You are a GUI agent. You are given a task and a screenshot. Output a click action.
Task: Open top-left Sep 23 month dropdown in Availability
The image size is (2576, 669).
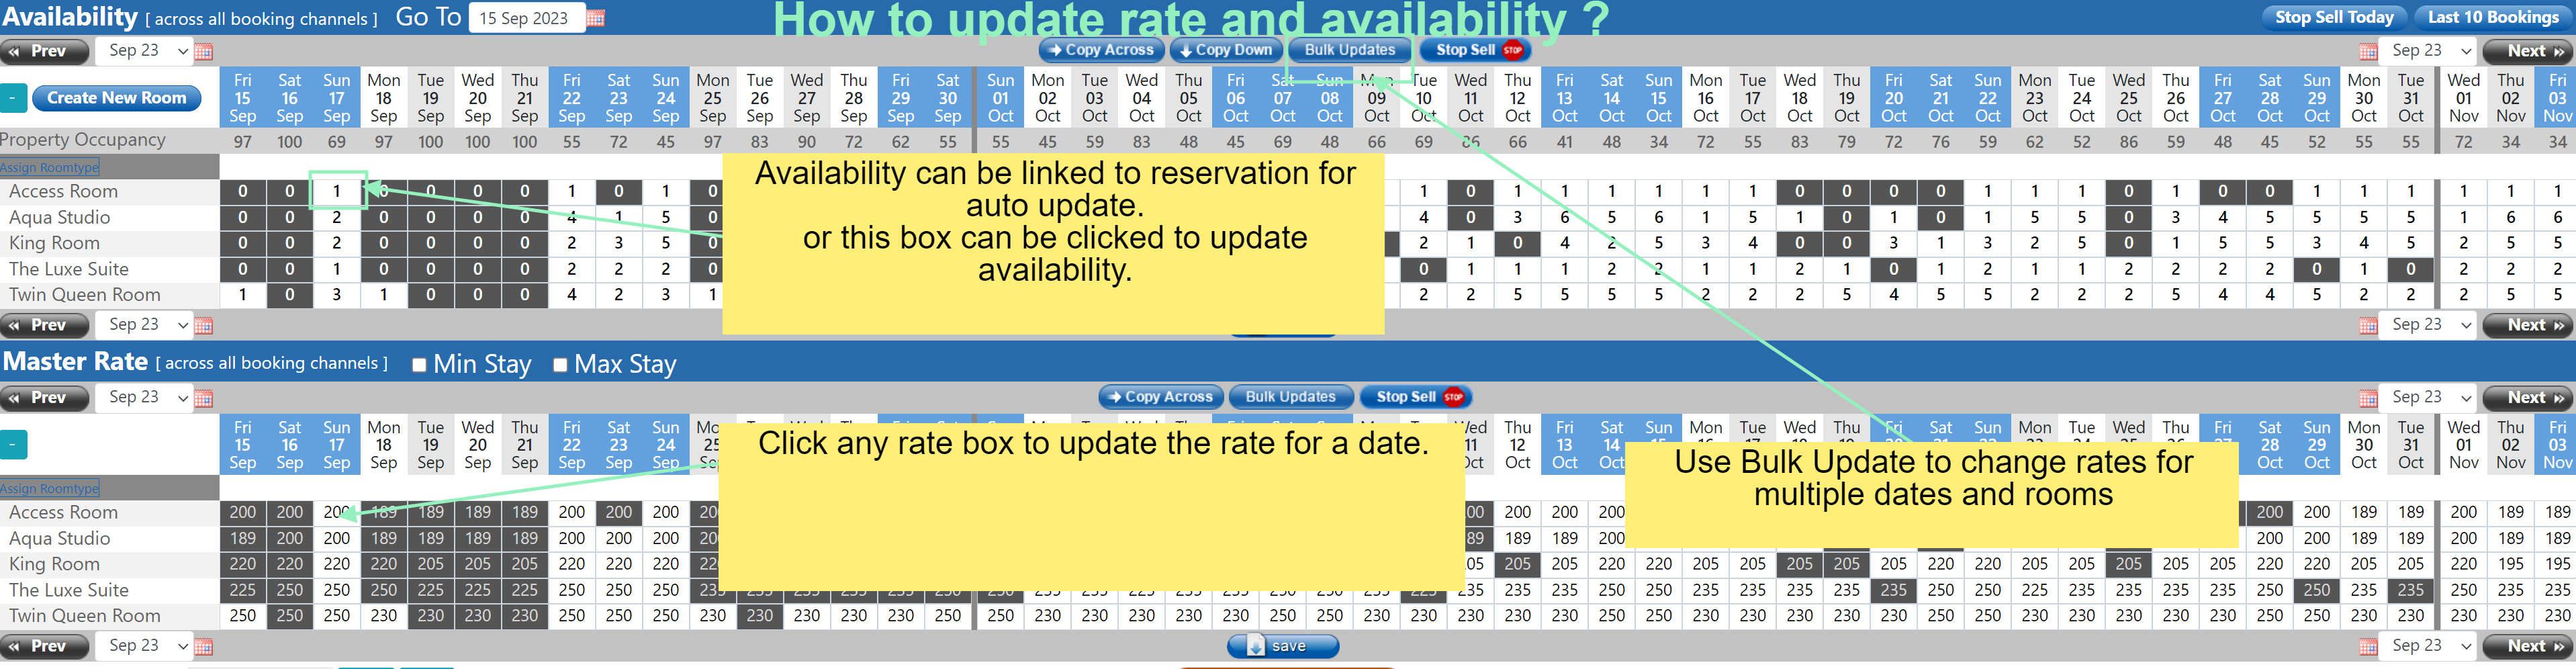(146, 51)
